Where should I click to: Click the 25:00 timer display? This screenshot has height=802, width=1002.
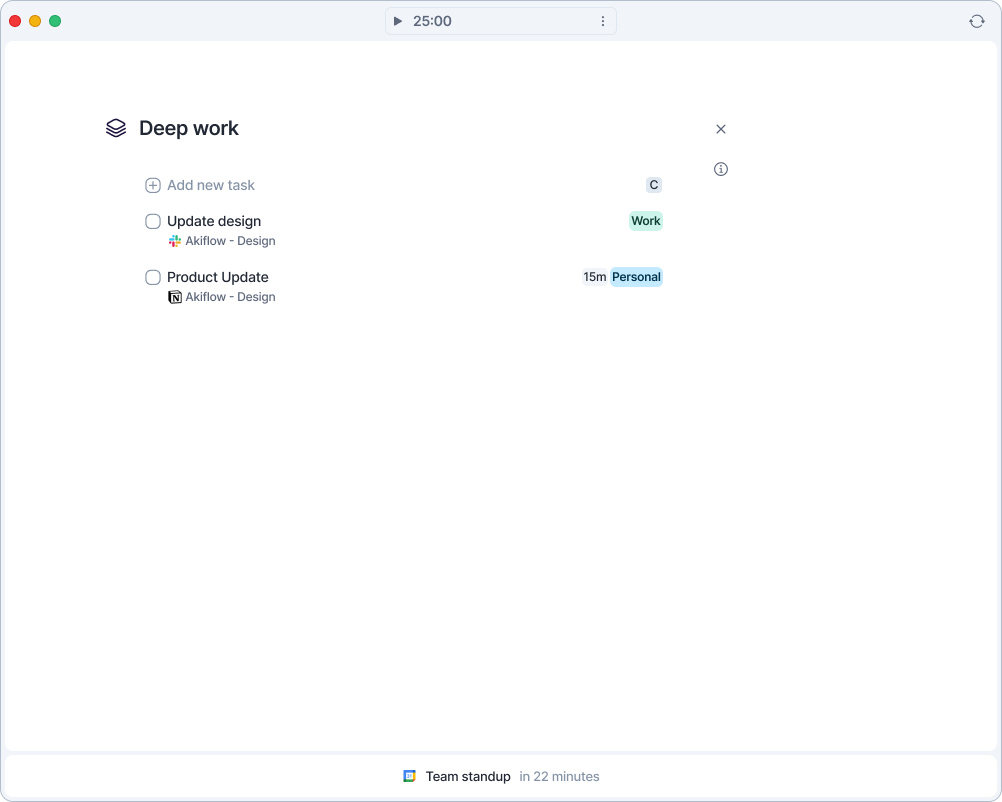tap(432, 21)
